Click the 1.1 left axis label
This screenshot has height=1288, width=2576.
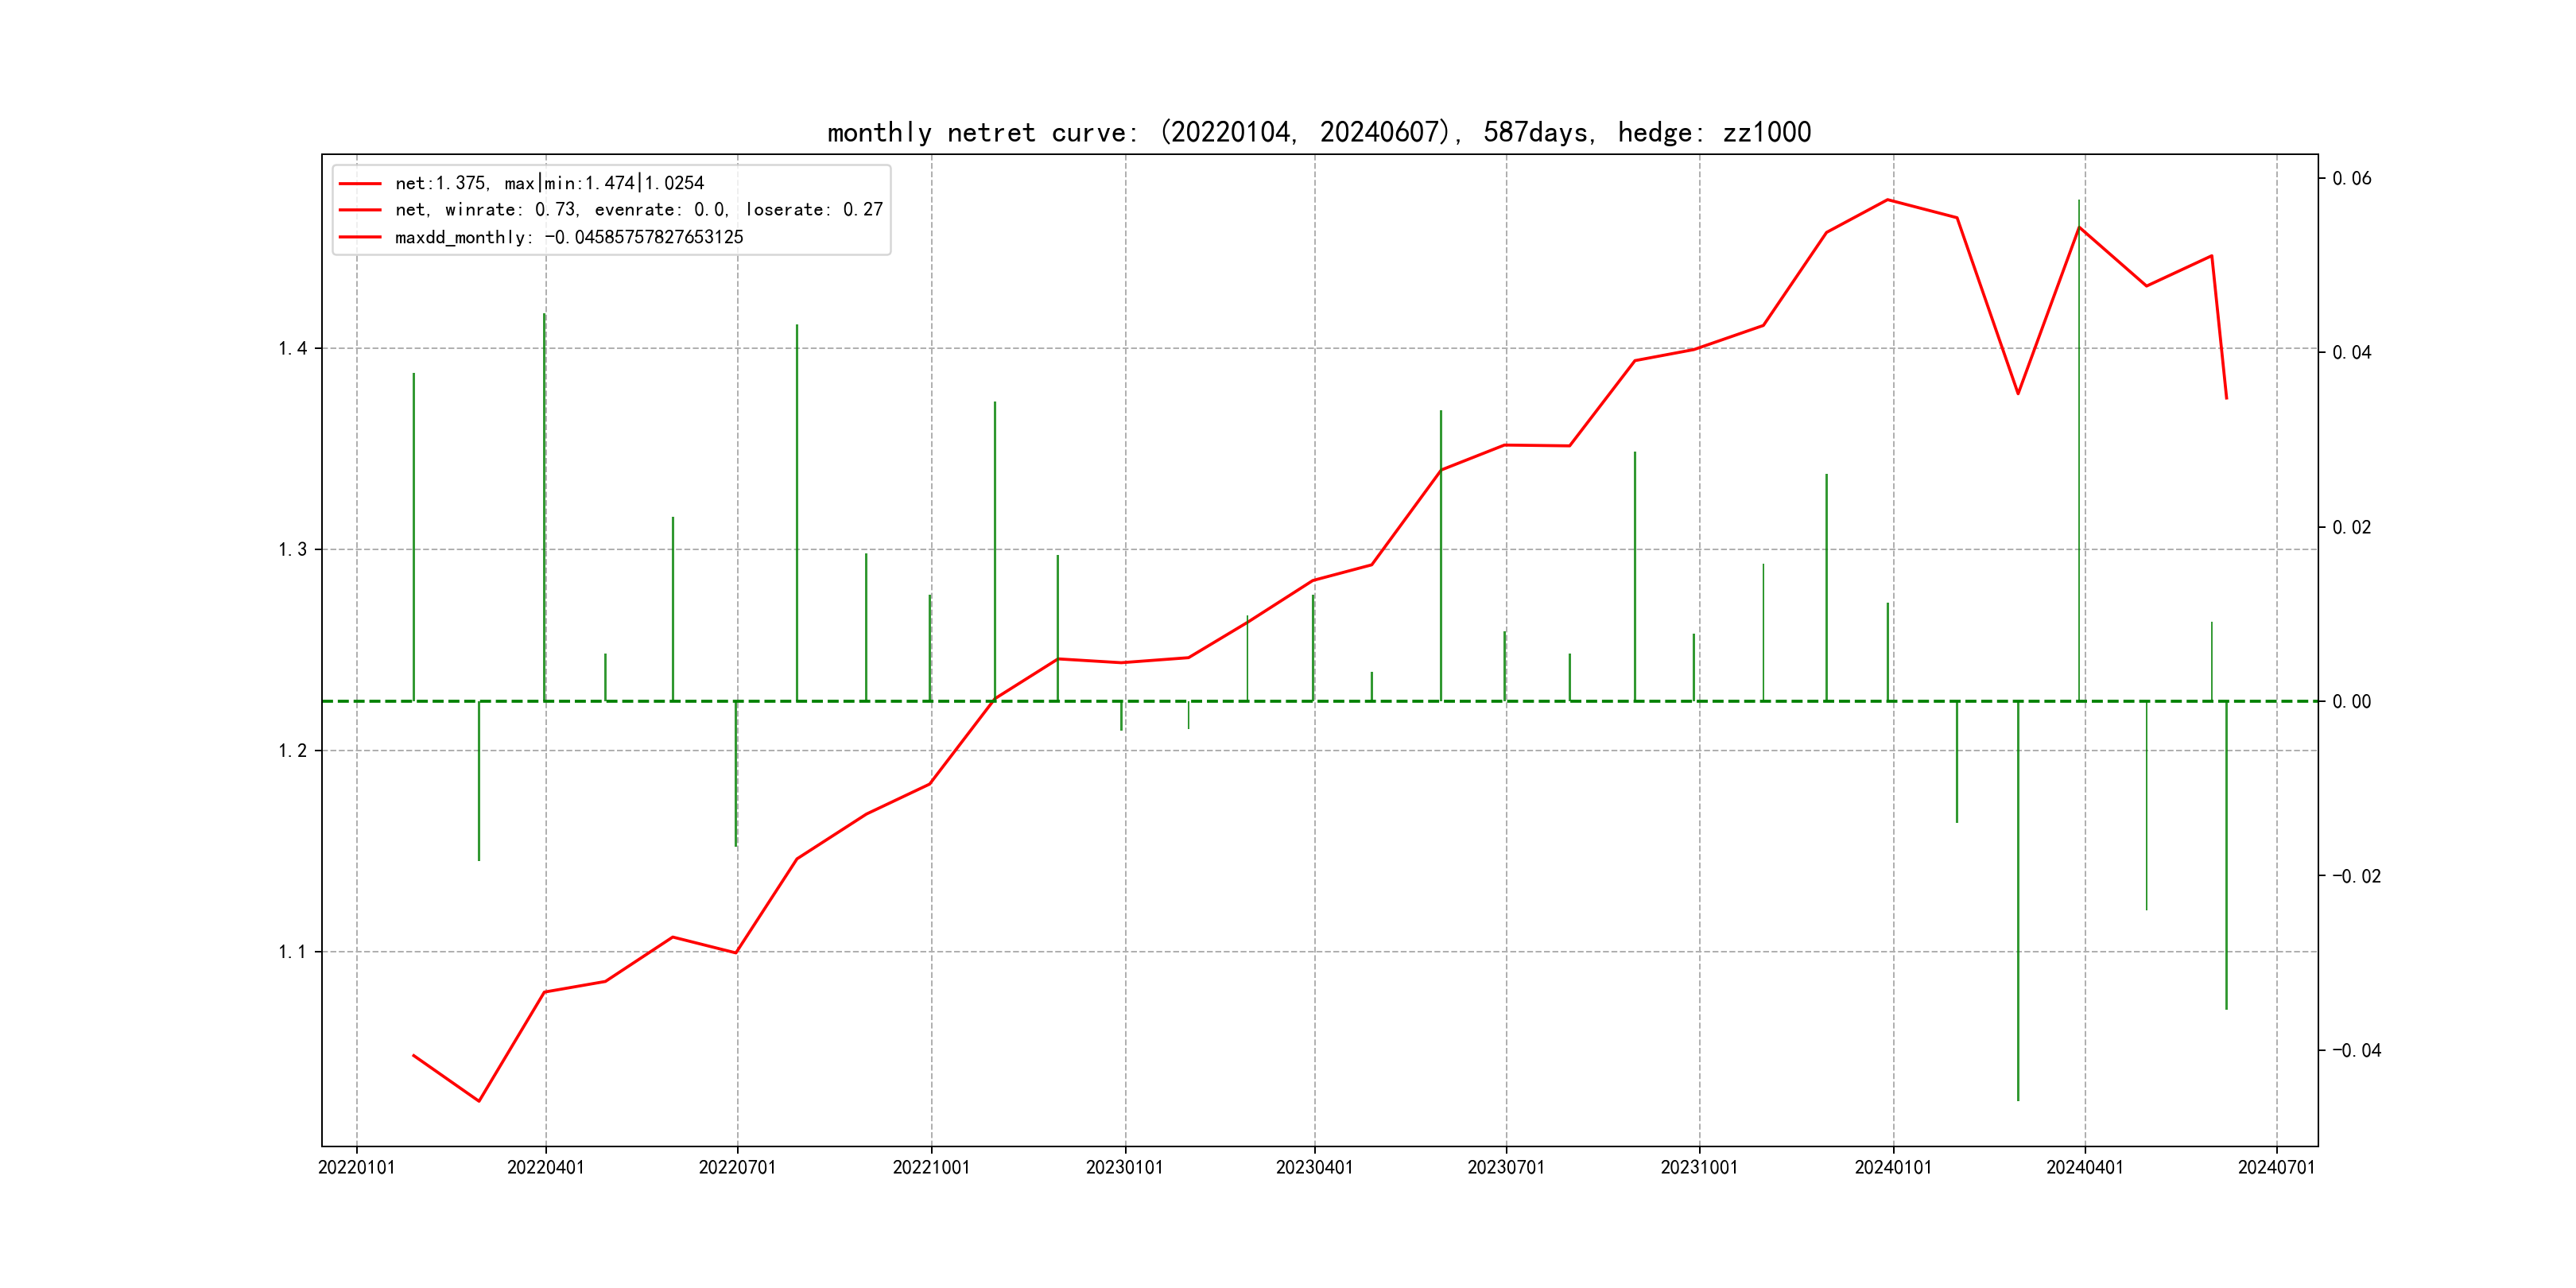(293, 952)
